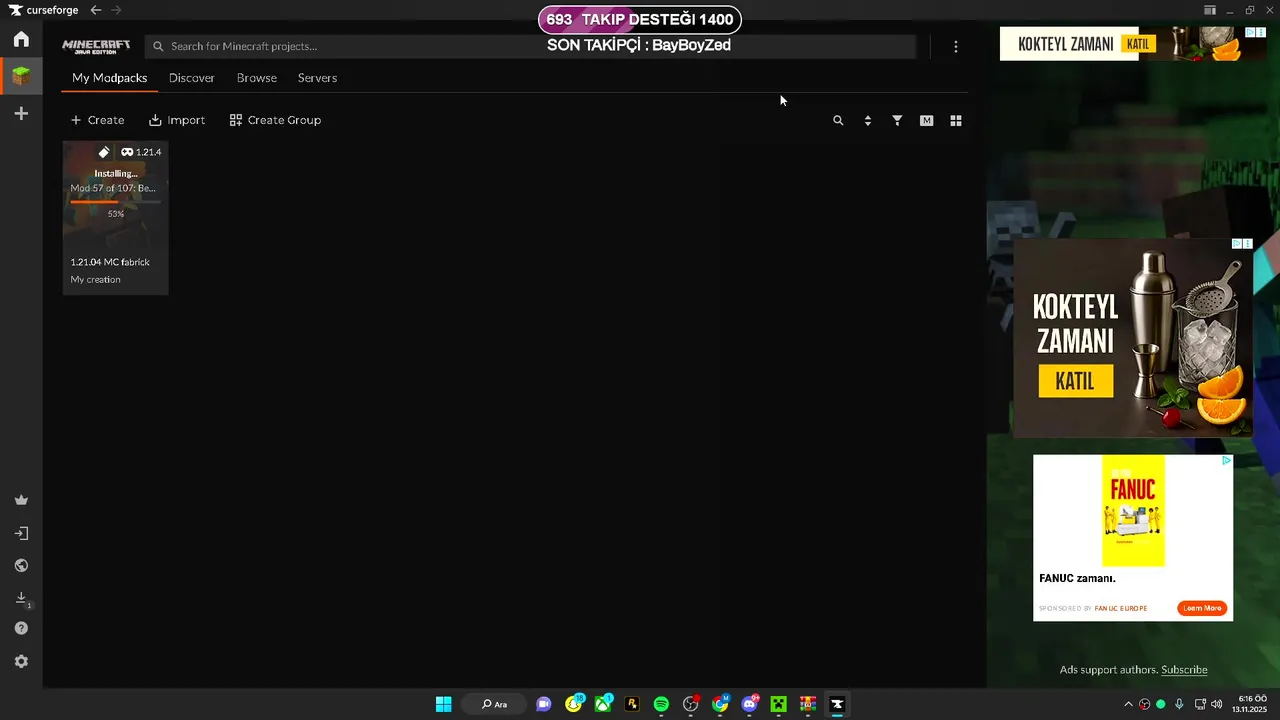Screen dimensions: 1280x720
Task: Click the microphone icon in system tray
Action: point(1179,704)
